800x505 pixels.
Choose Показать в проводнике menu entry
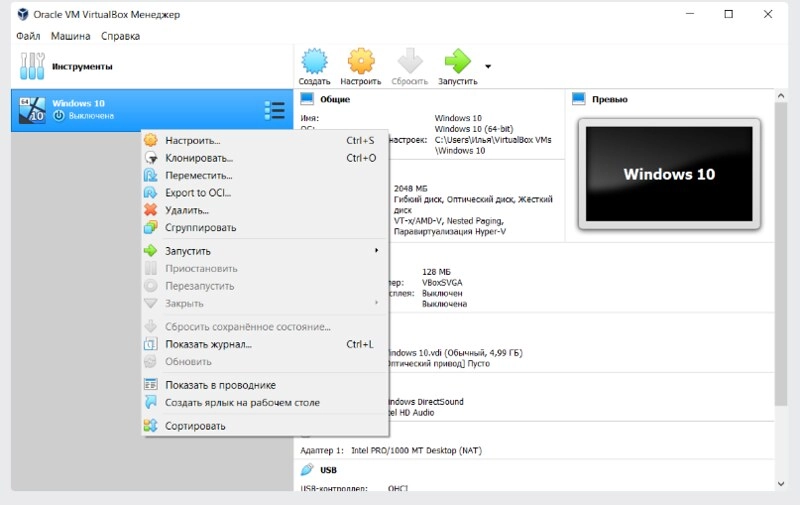coord(264,385)
